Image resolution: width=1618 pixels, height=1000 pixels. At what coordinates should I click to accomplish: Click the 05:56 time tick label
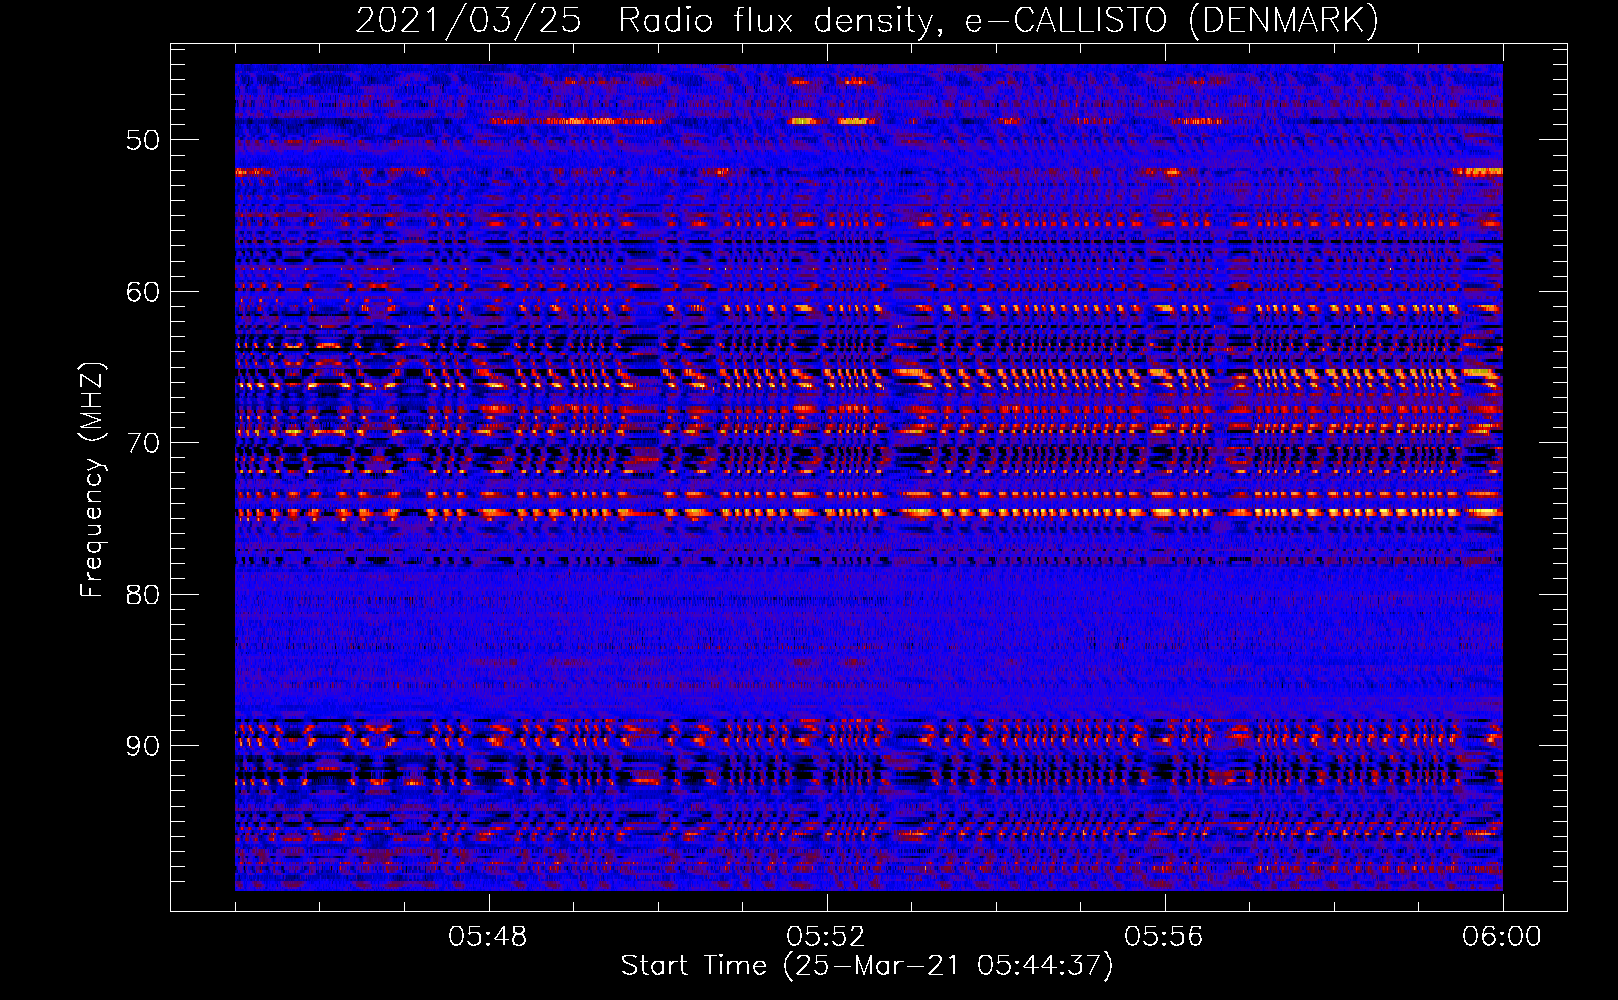(x=1164, y=937)
